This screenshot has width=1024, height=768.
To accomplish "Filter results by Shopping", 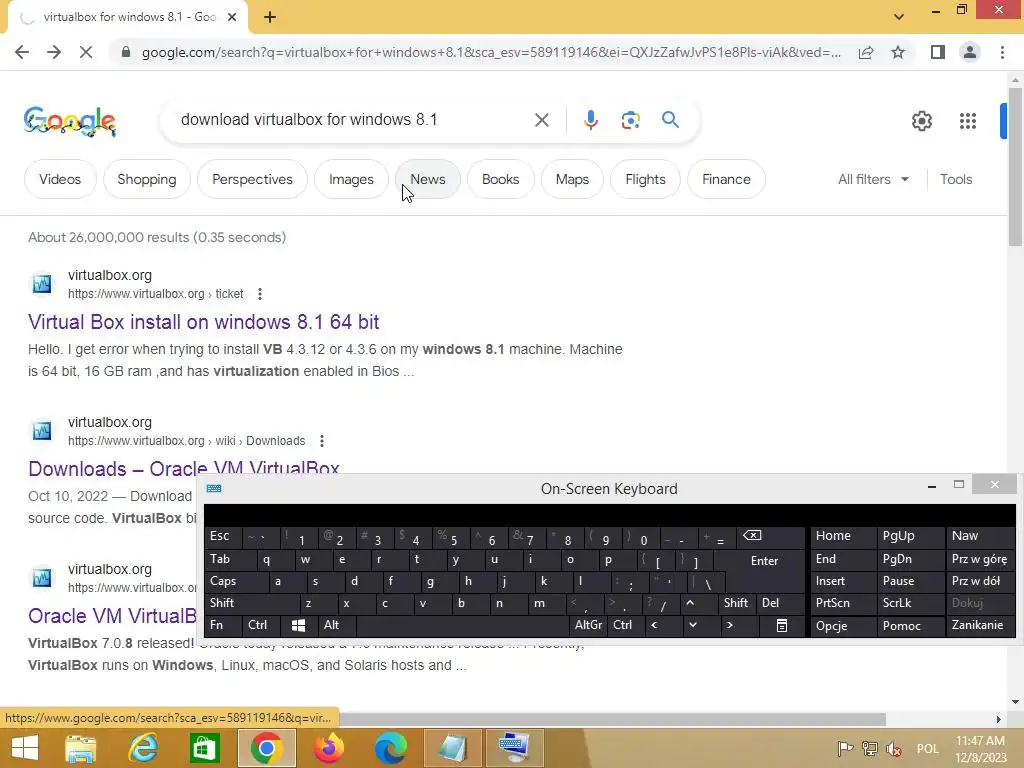I will [x=147, y=179].
